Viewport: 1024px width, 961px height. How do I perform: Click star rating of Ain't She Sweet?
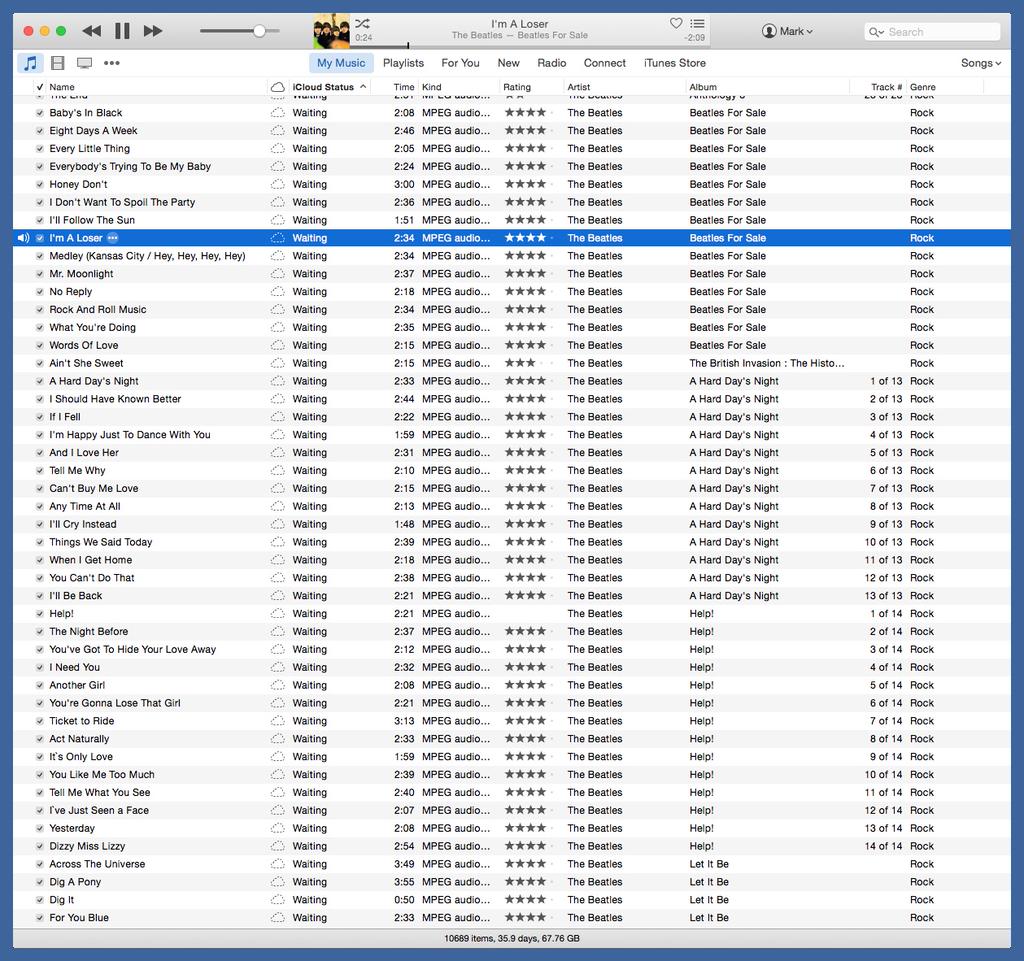coord(527,363)
